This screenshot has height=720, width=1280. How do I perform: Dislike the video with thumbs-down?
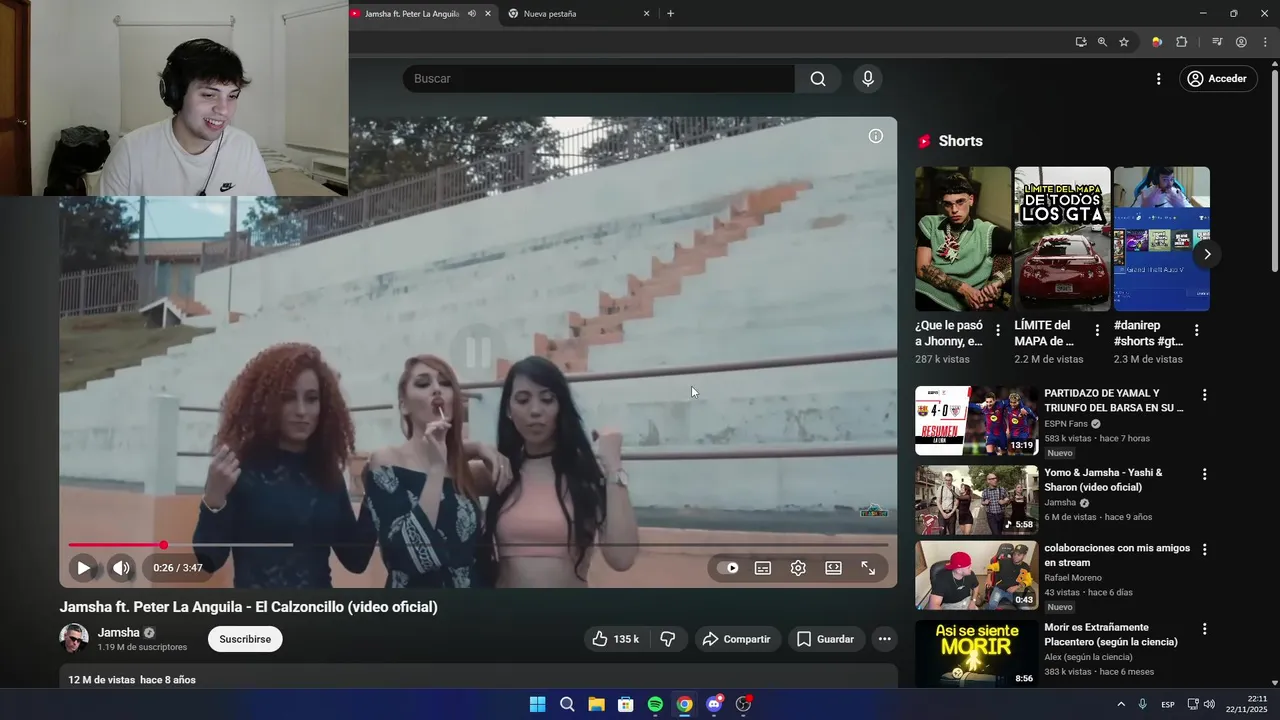(668, 639)
